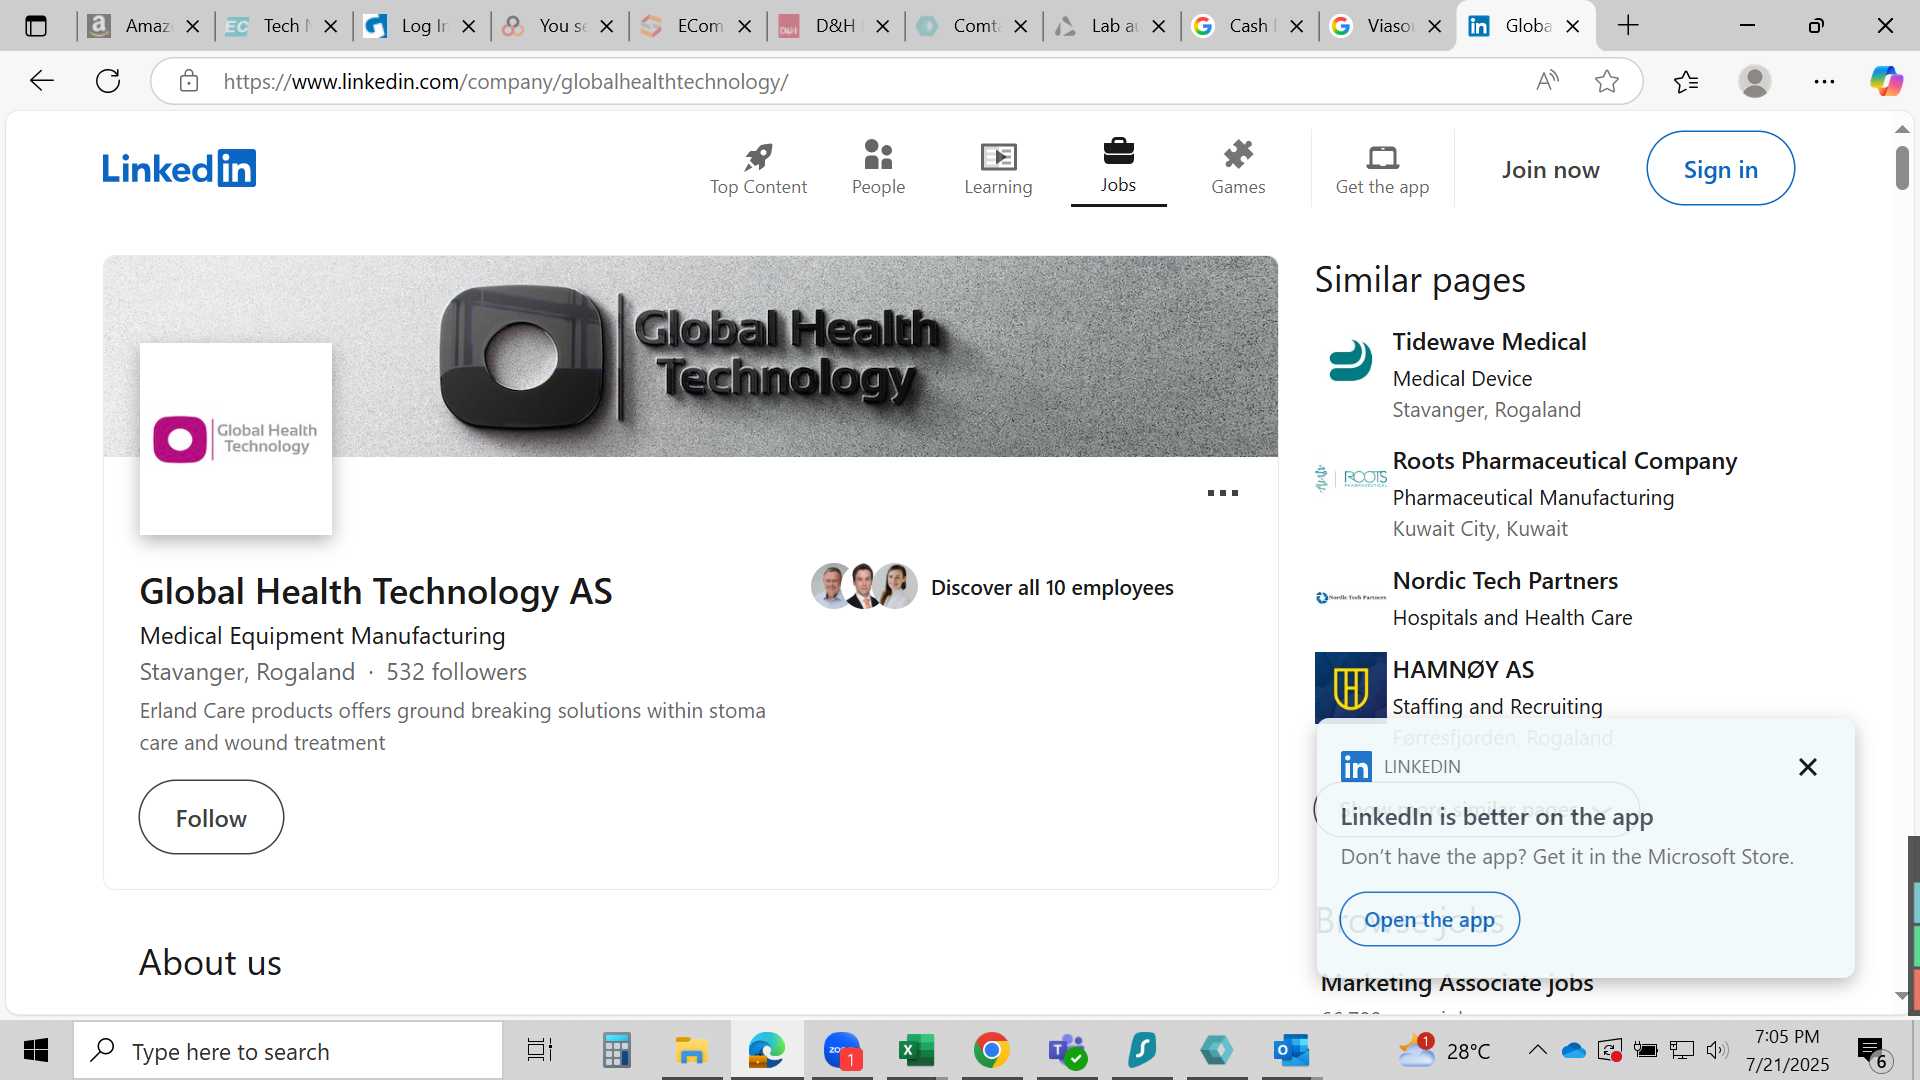Open Tidewave Medical similar page

1489,342
